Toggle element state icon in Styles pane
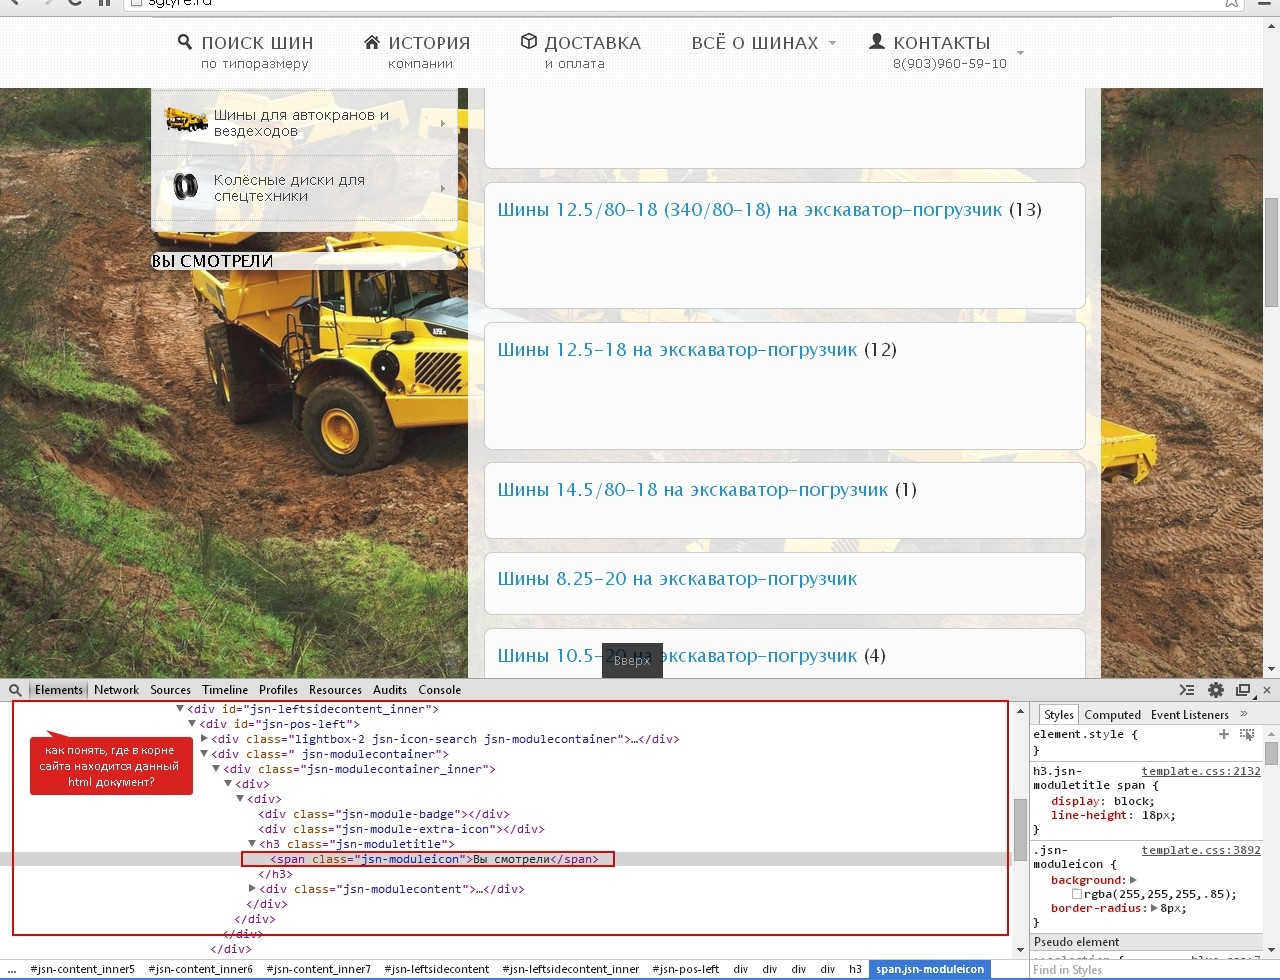Image resolution: width=1280 pixels, height=980 pixels. click(1247, 734)
